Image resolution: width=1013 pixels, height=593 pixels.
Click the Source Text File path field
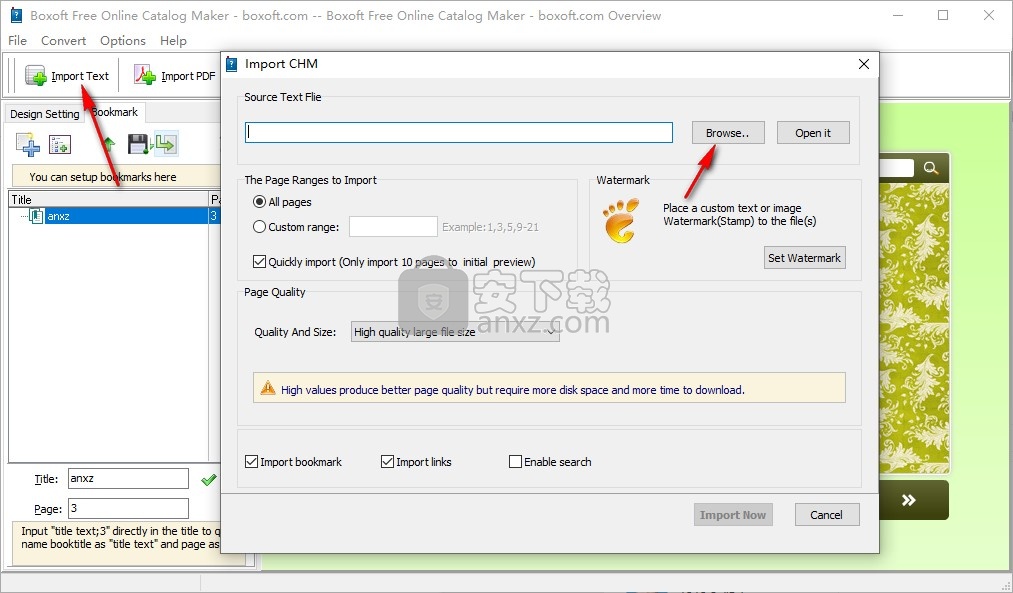coord(459,132)
